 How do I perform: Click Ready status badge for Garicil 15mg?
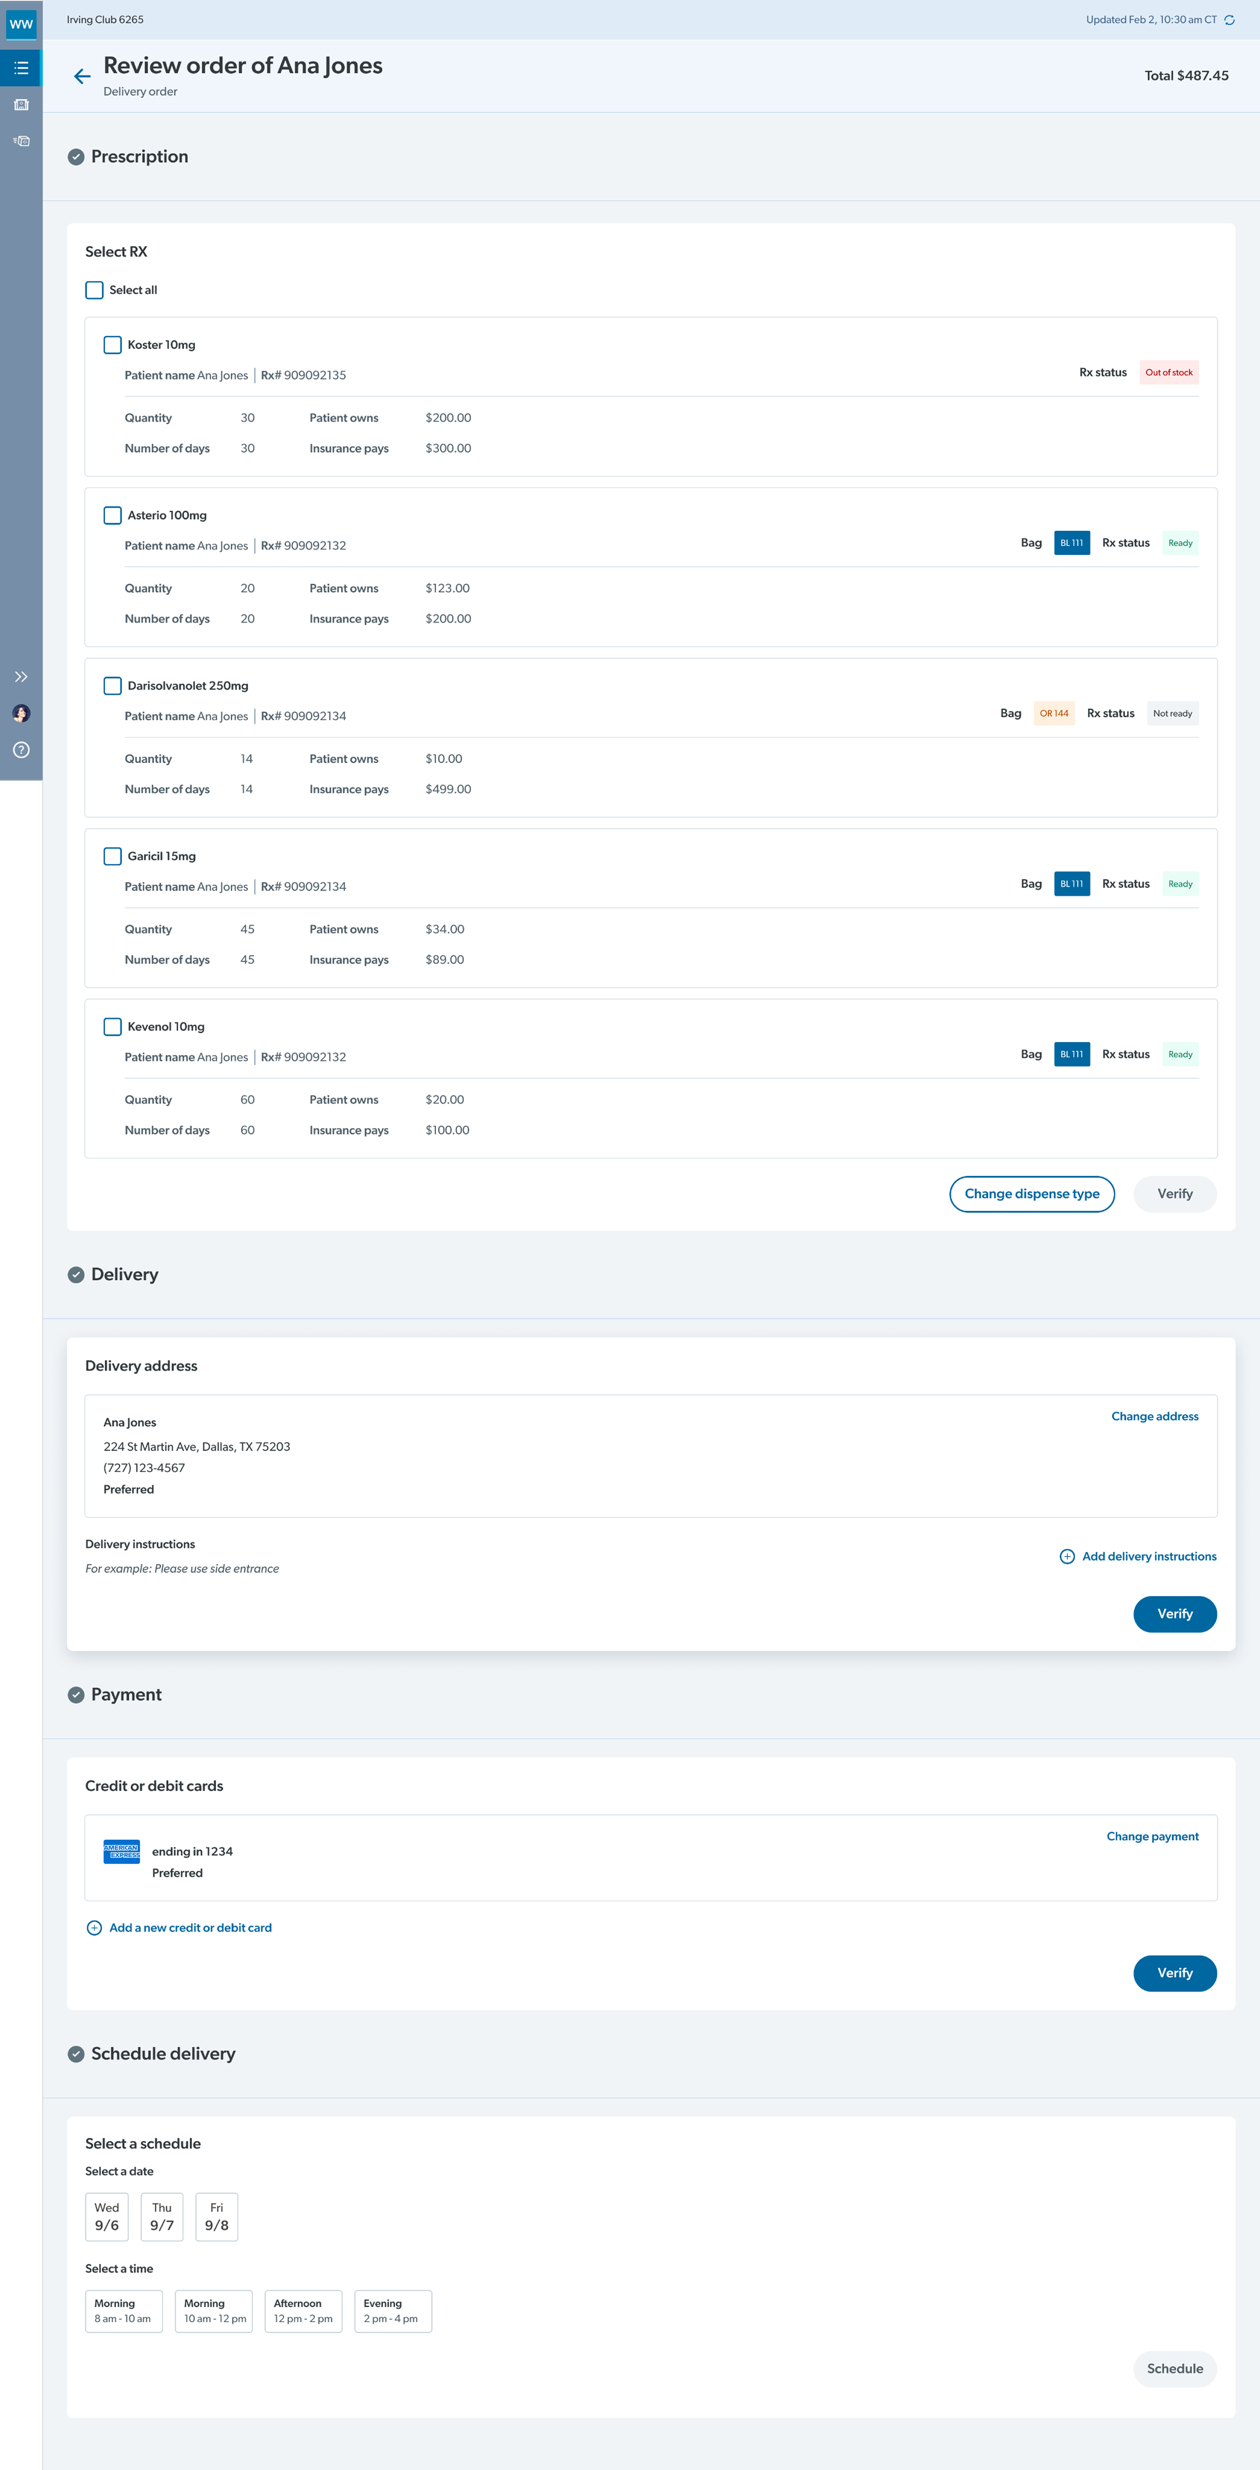[x=1180, y=884]
